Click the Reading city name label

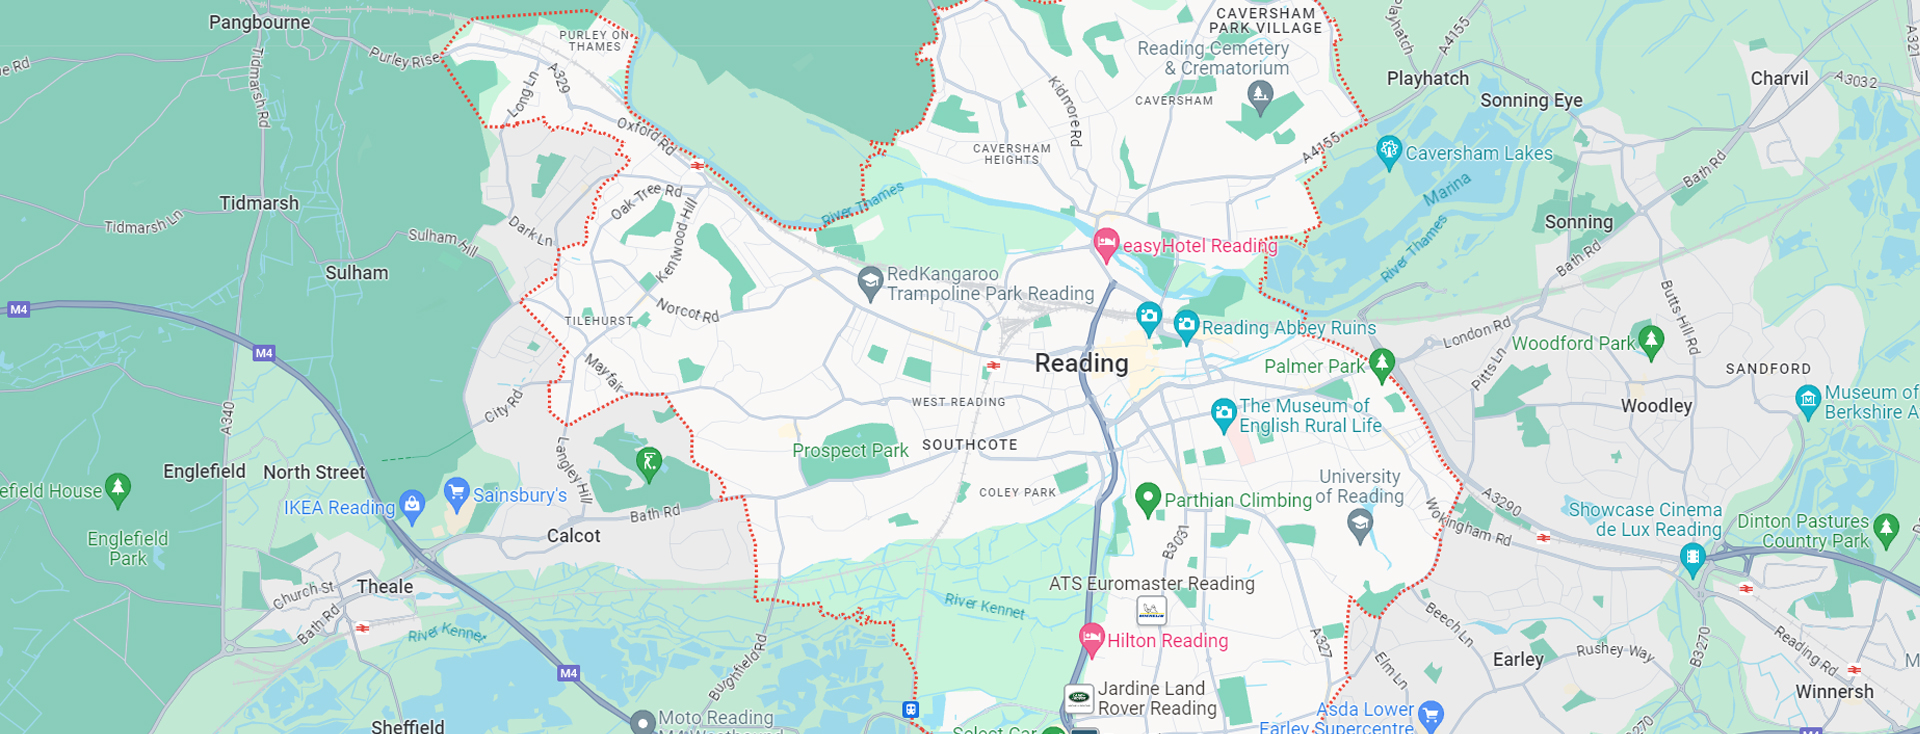[1081, 363]
